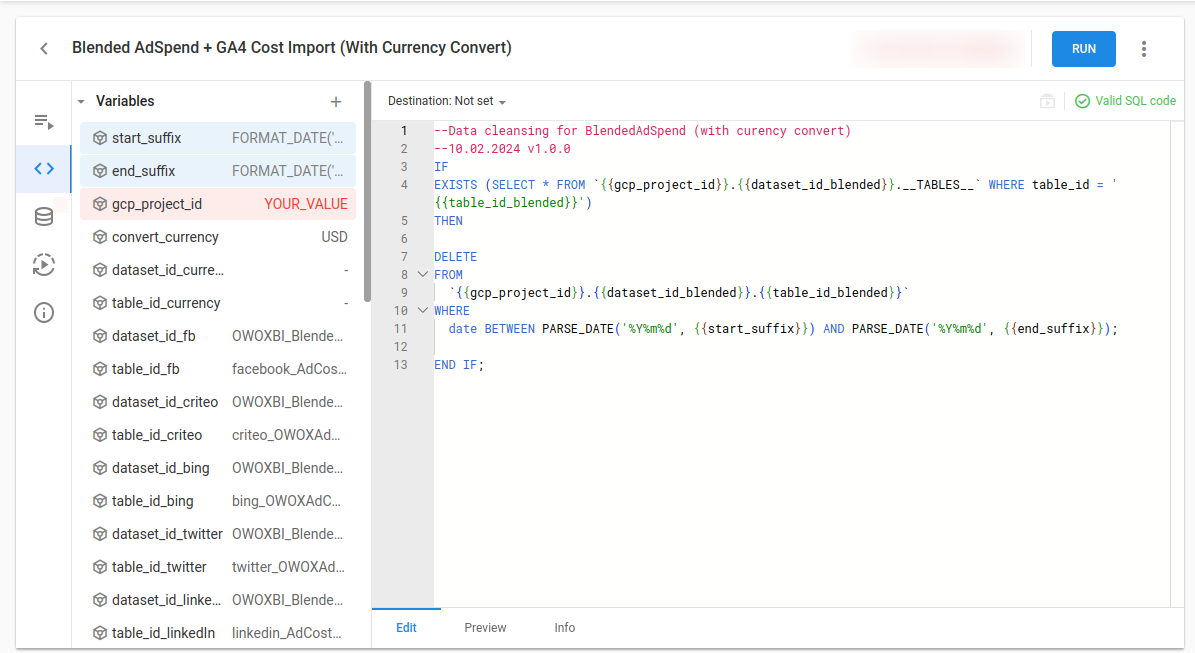Click the table_id_fb variable icon
This screenshot has width=1195, height=653.
(100, 369)
